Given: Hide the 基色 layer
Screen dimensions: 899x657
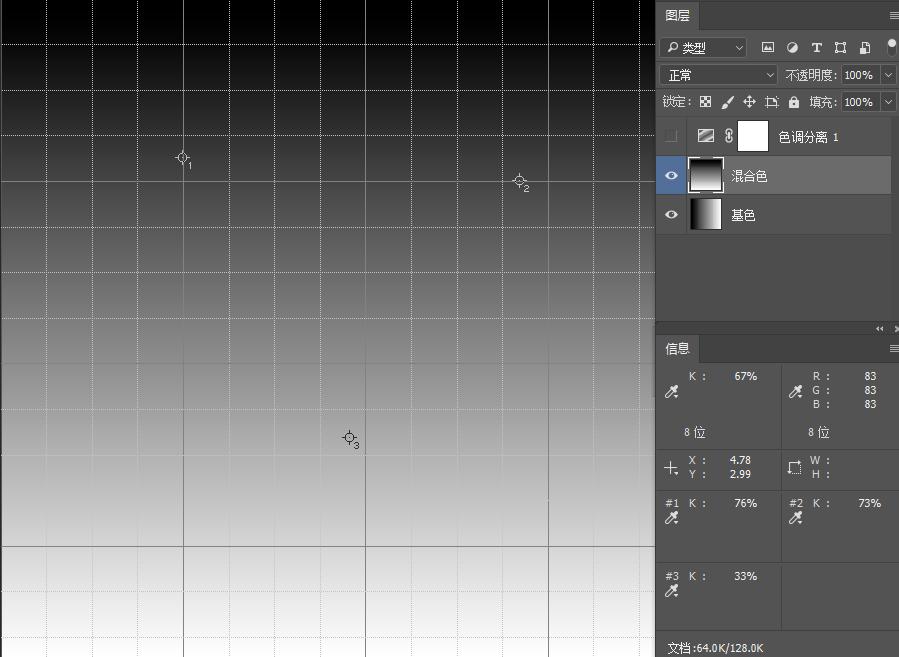Looking at the screenshot, I should pyautogui.click(x=671, y=215).
